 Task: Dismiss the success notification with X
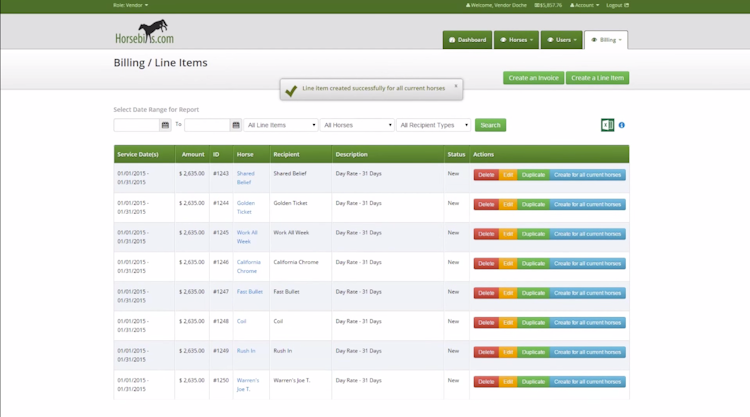click(x=456, y=86)
